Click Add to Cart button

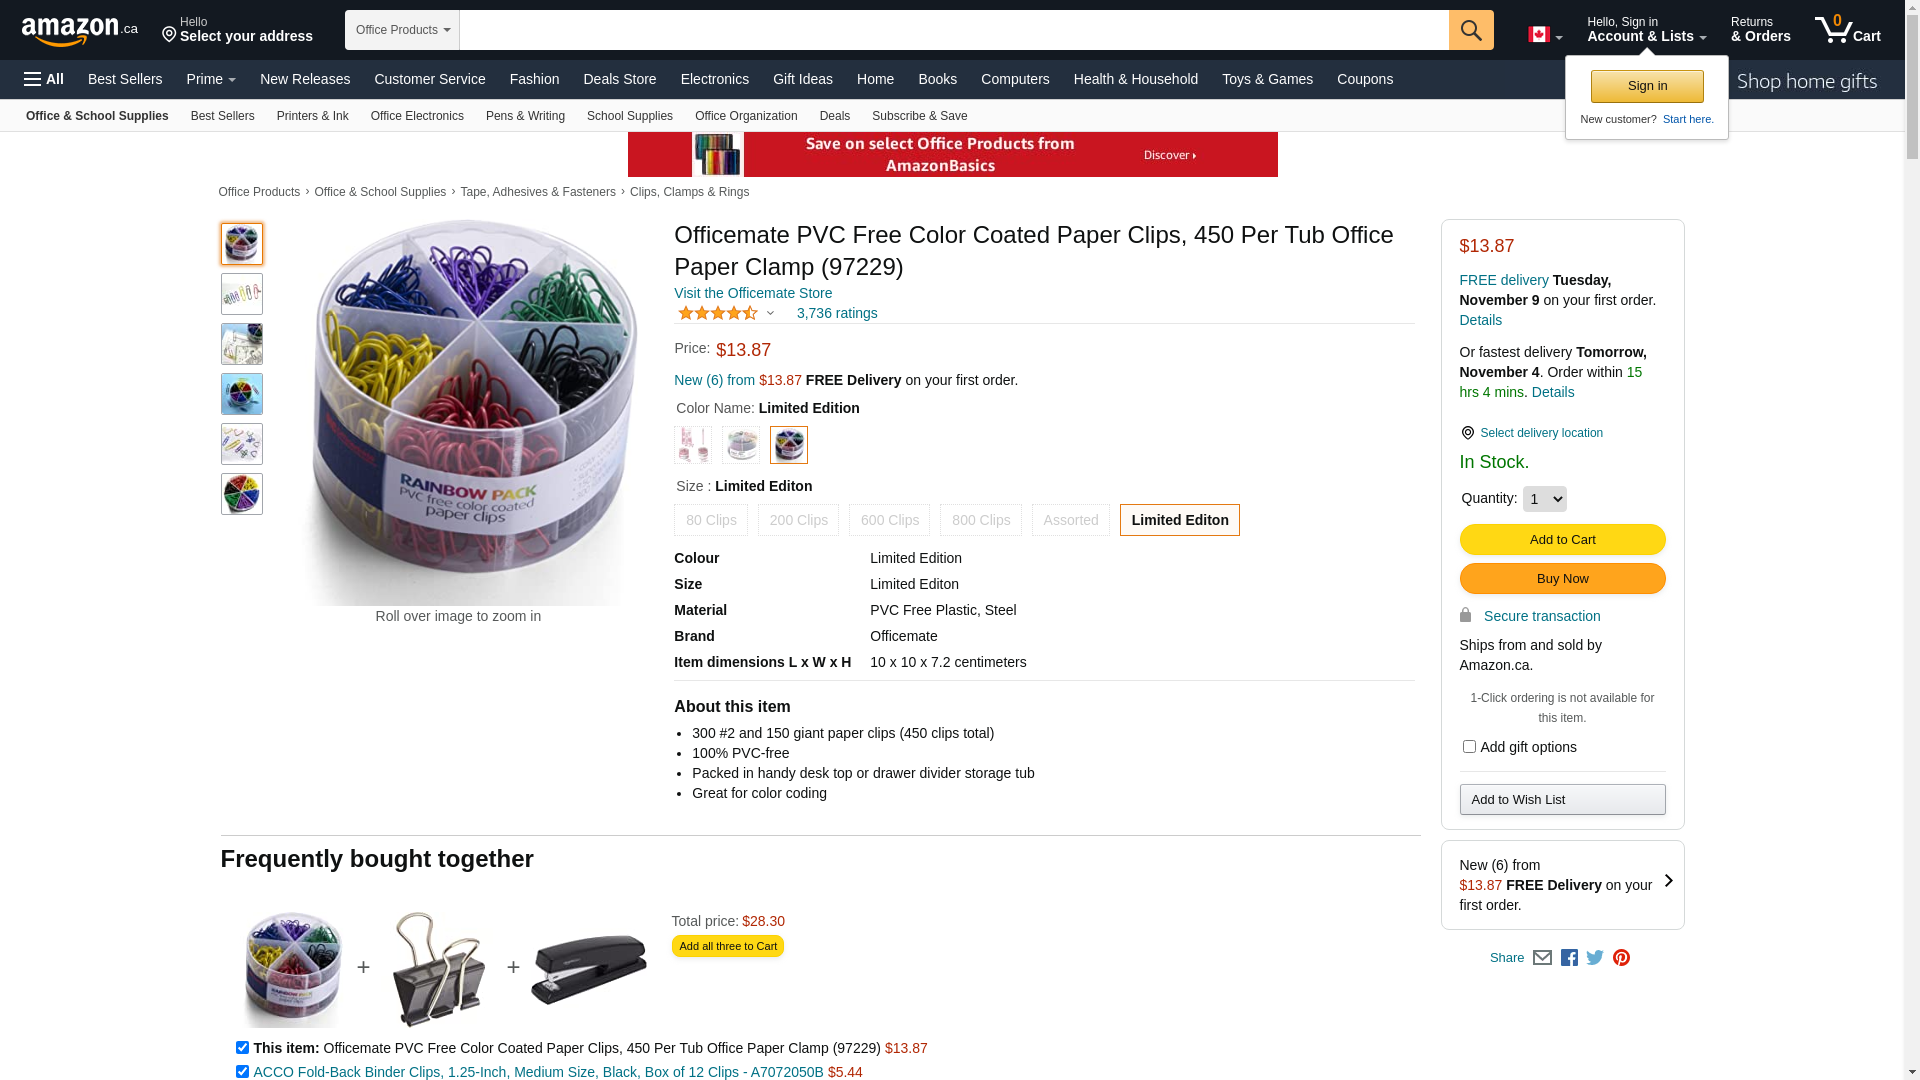pyautogui.click(x=1562, y=540)
